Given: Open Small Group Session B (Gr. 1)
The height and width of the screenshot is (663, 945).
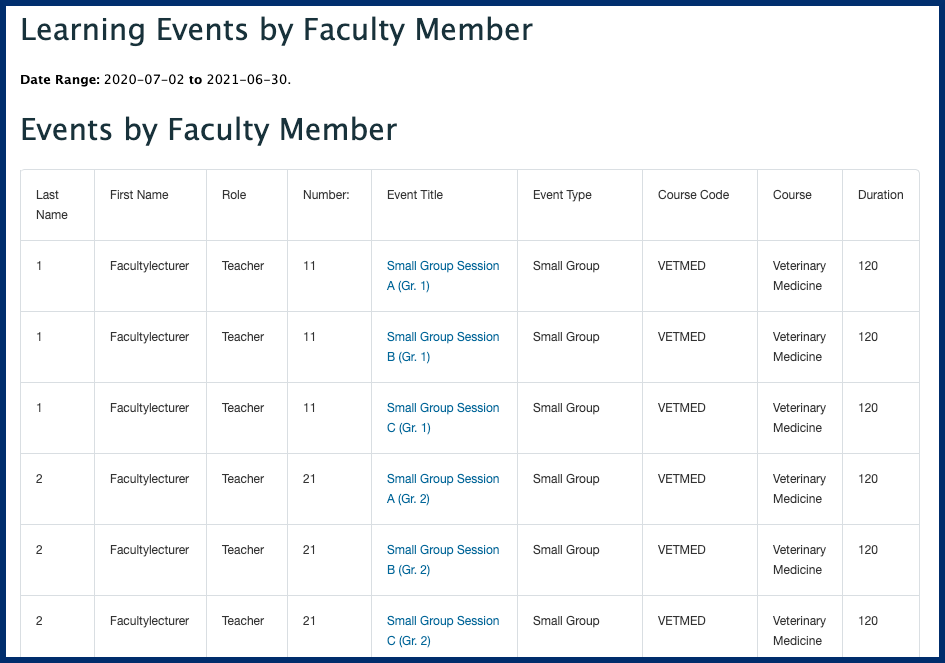Looking at the screenshot, I should 443,347.
